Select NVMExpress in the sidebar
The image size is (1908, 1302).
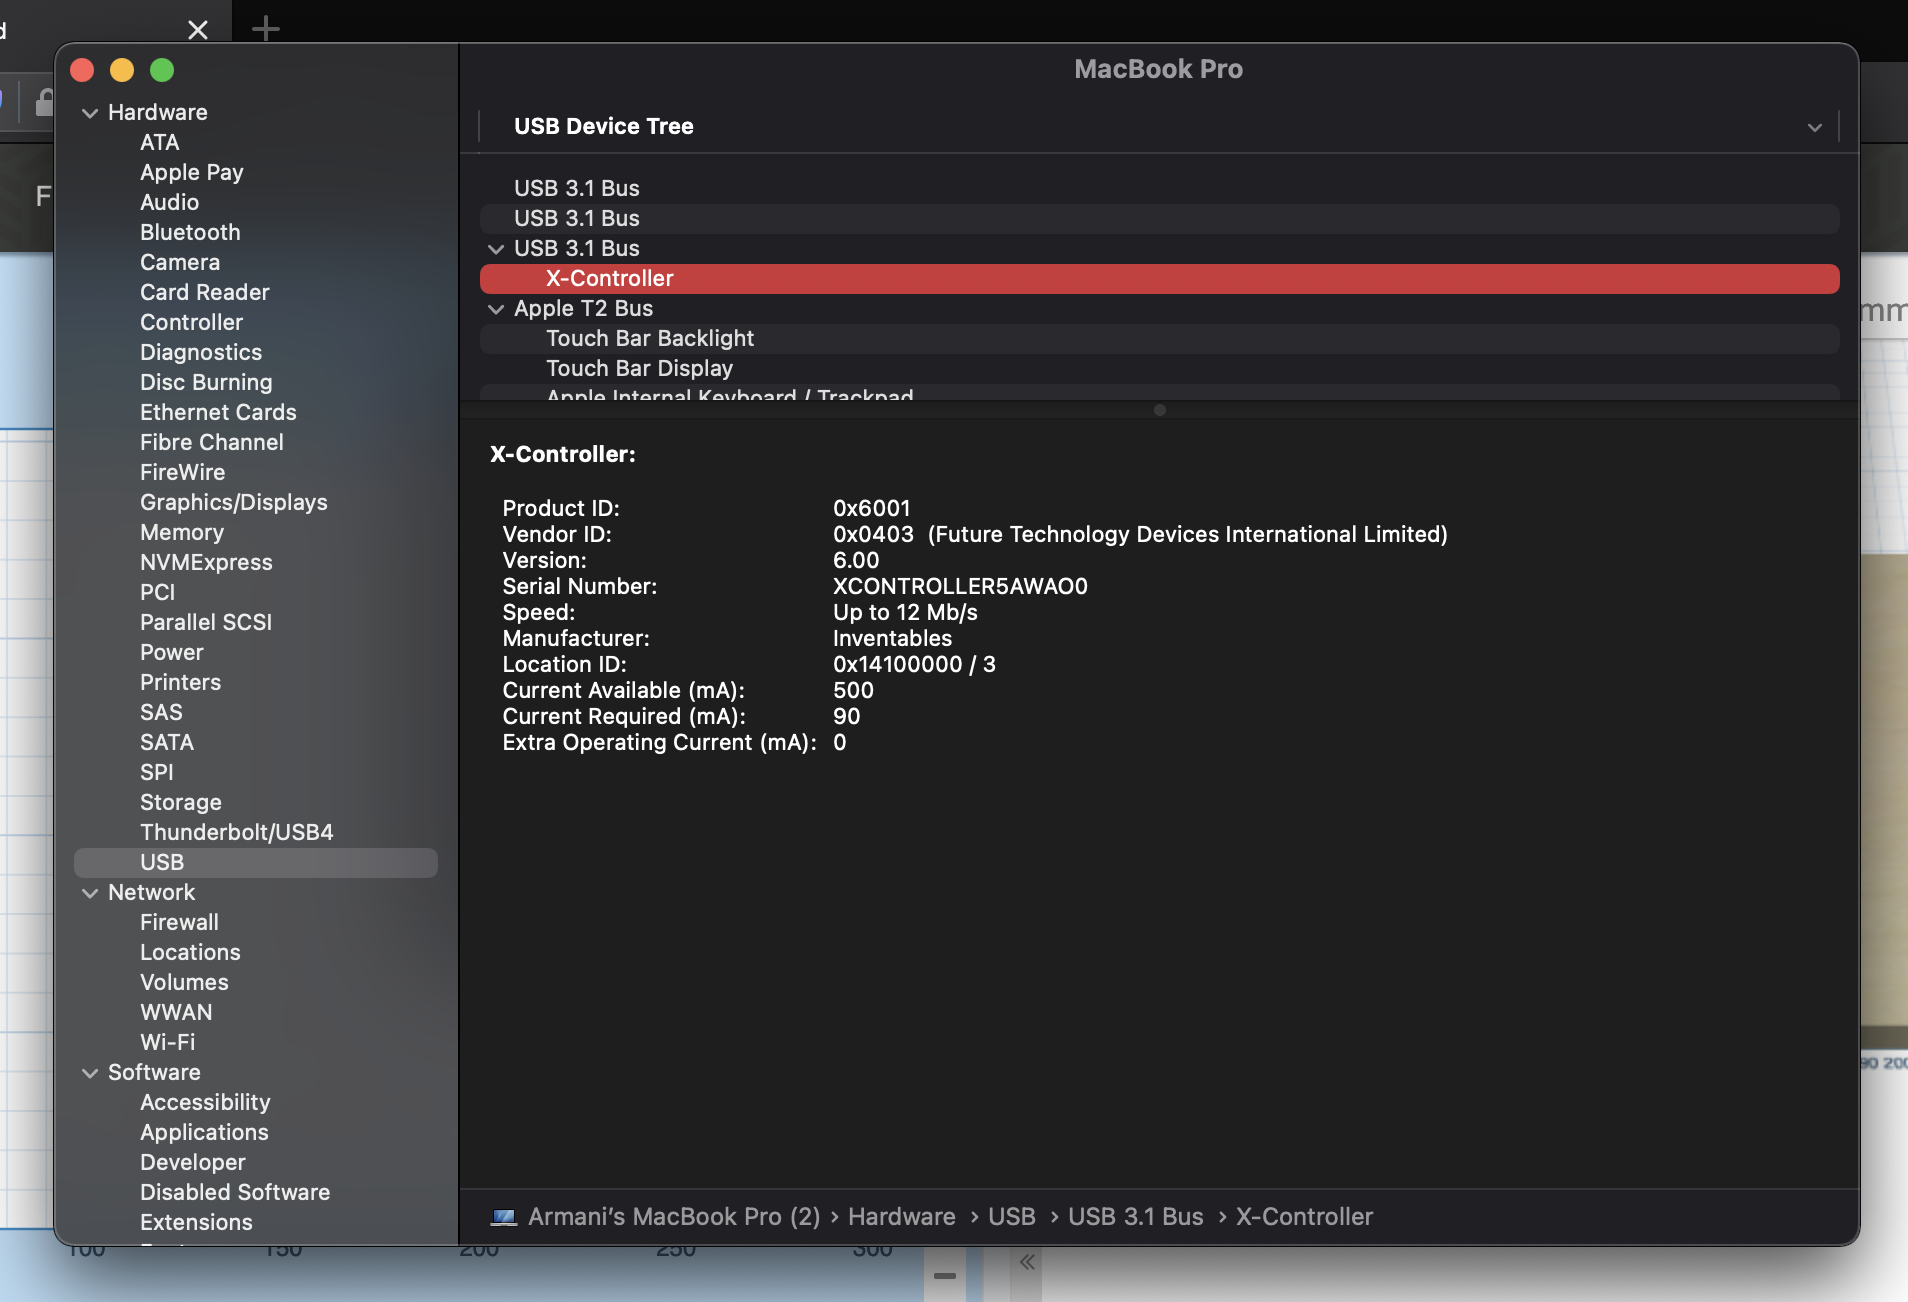point(206,563)
